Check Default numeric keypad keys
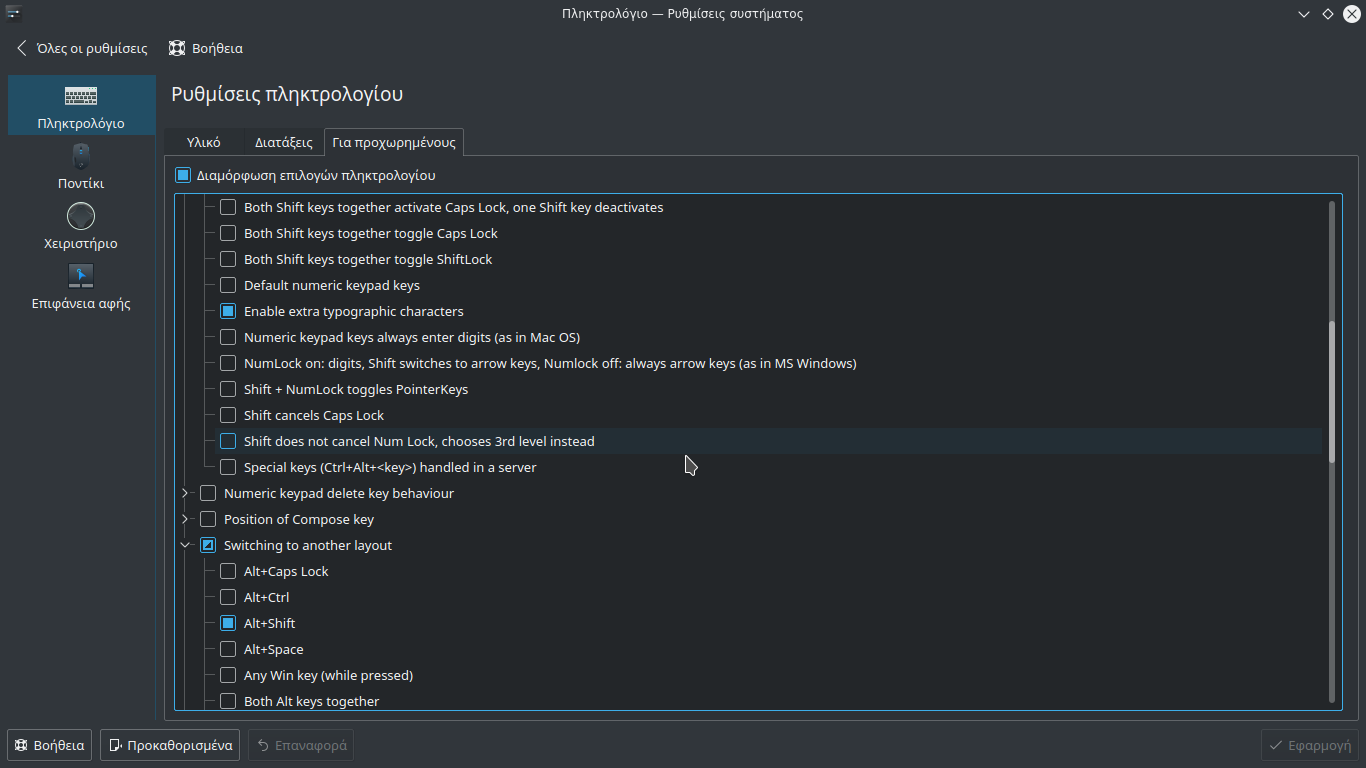Viewport: 1366px width, 768px height. [x=228, y=285]
